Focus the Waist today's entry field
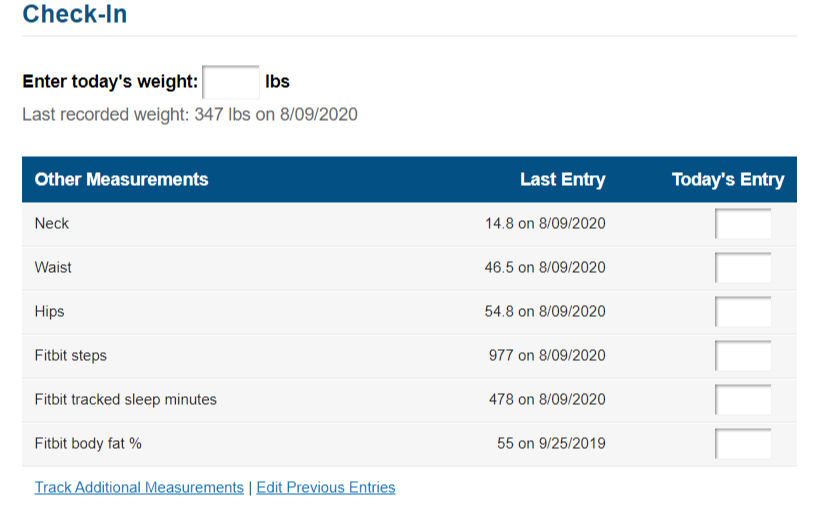The image size is (815, 507). [743, 267]
